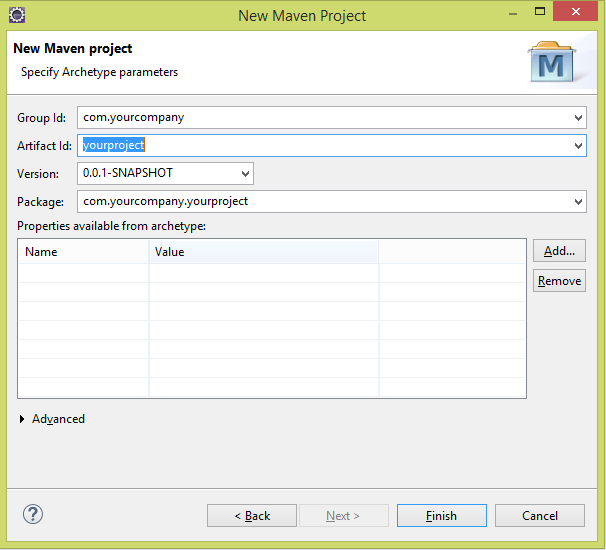606x550 pixels.
Task: Click the disabled Next button
Action: (344, 516)
